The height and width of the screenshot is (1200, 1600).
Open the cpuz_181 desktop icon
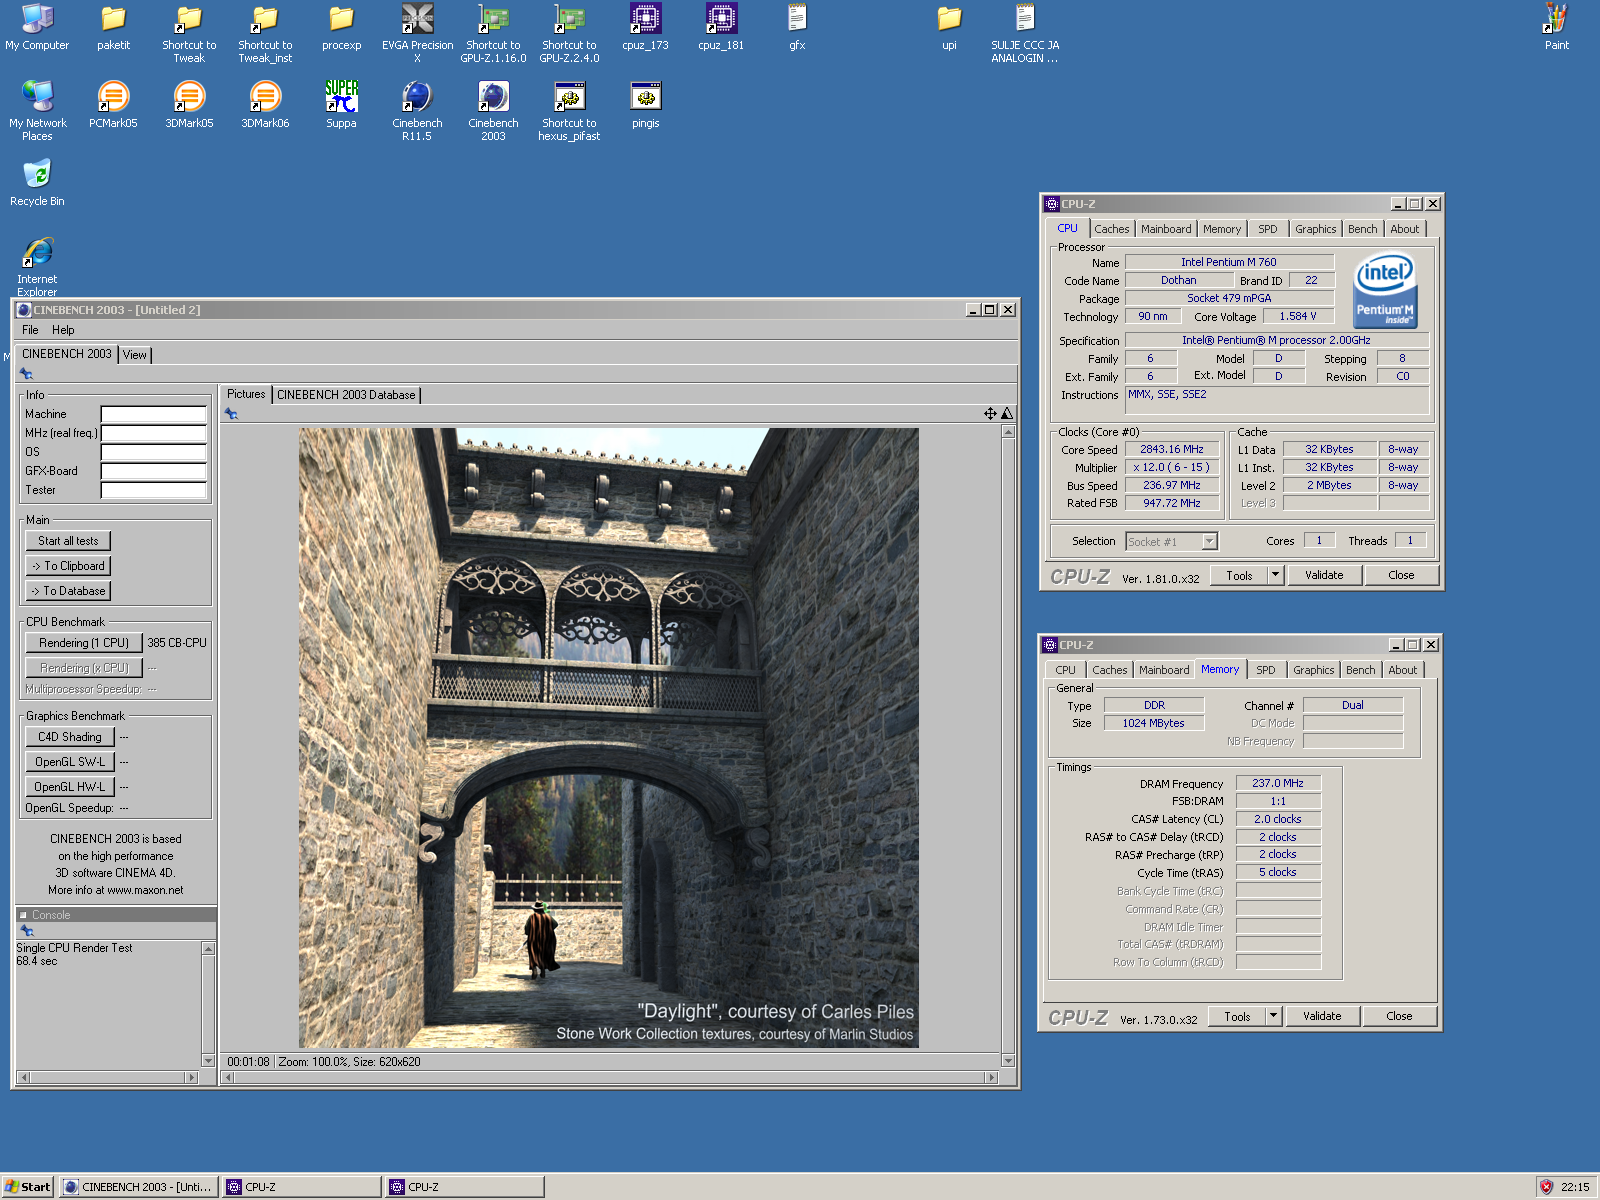pyautogui.click(x=721, y=27)
